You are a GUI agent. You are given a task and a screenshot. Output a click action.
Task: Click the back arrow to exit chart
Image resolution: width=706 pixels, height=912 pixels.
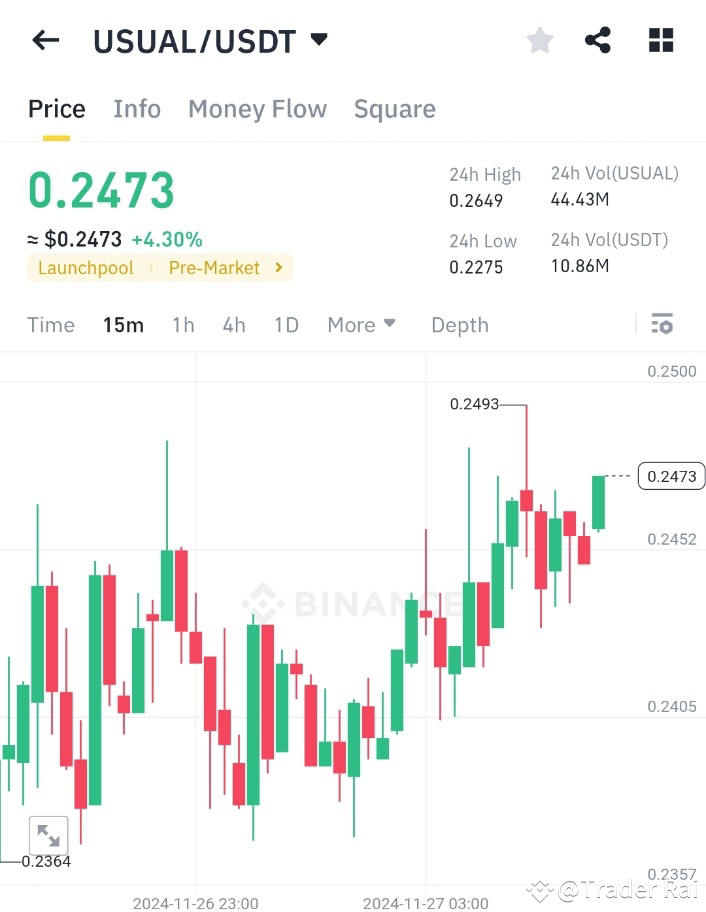coord(44,40)
